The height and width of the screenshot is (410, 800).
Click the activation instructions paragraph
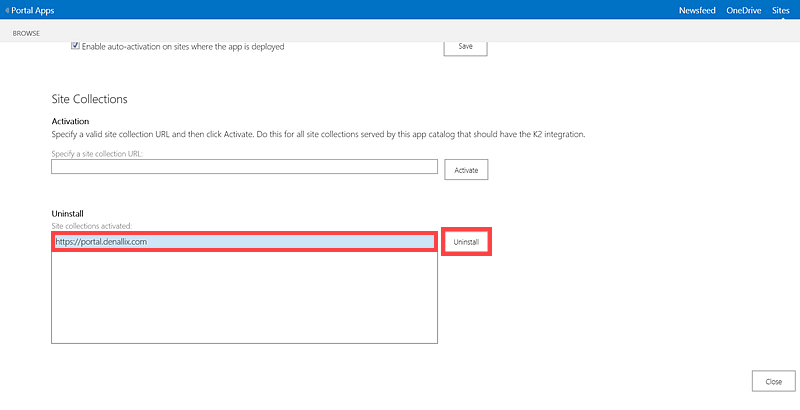(318, 135)
